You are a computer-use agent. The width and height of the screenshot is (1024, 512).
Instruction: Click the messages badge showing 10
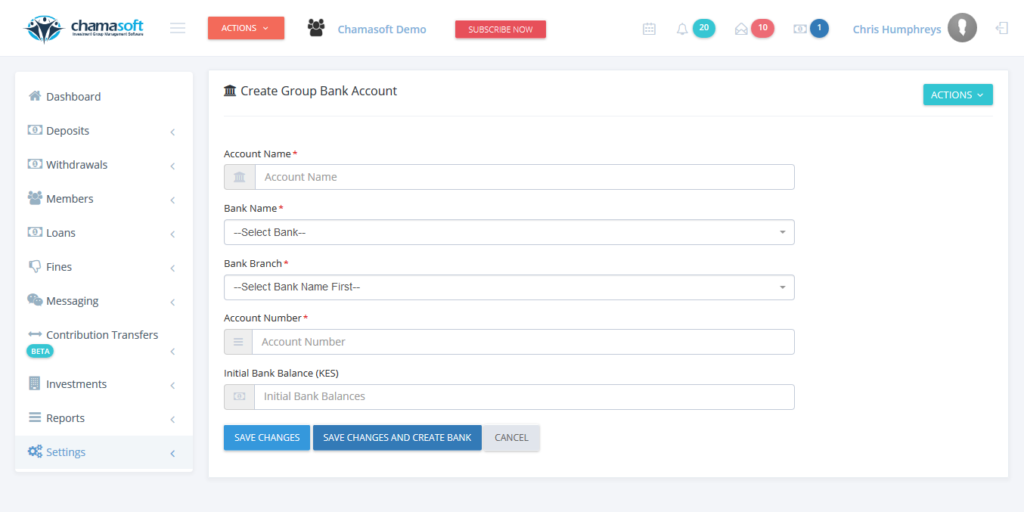[x=762, y=28]
